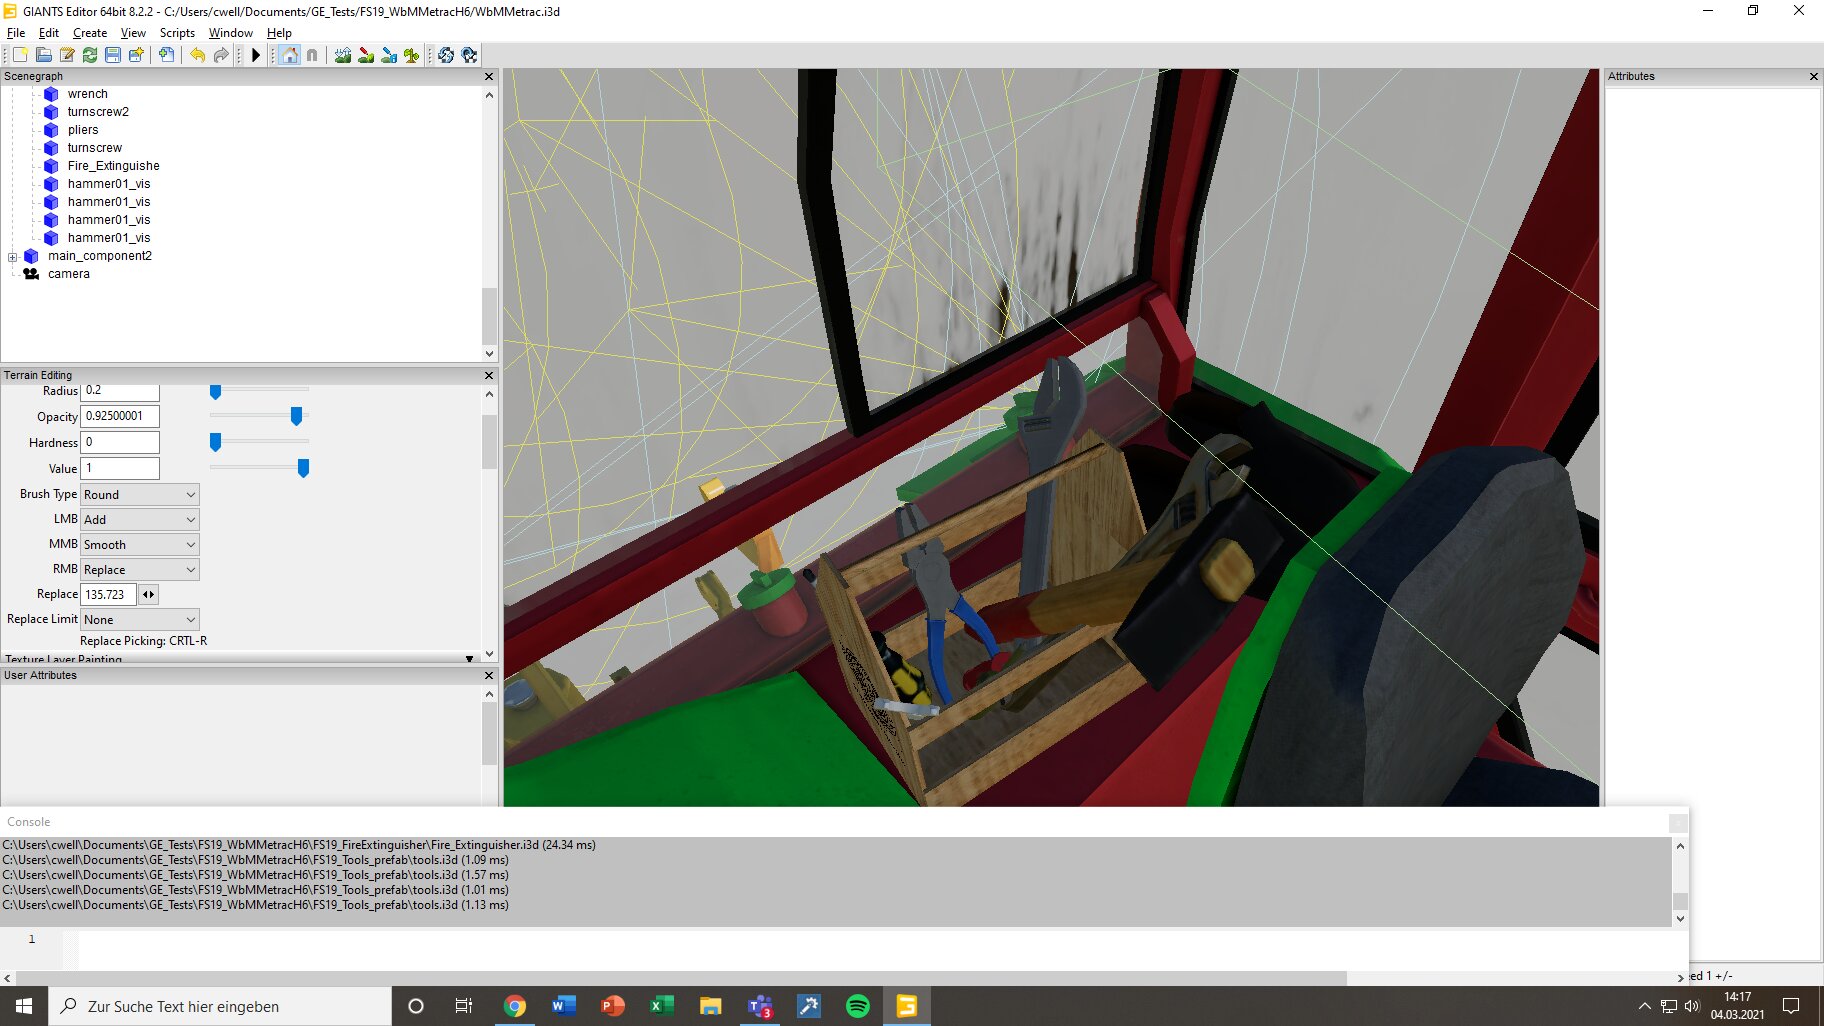
Task: Open the Create menu
Action: tap(89, 33)
